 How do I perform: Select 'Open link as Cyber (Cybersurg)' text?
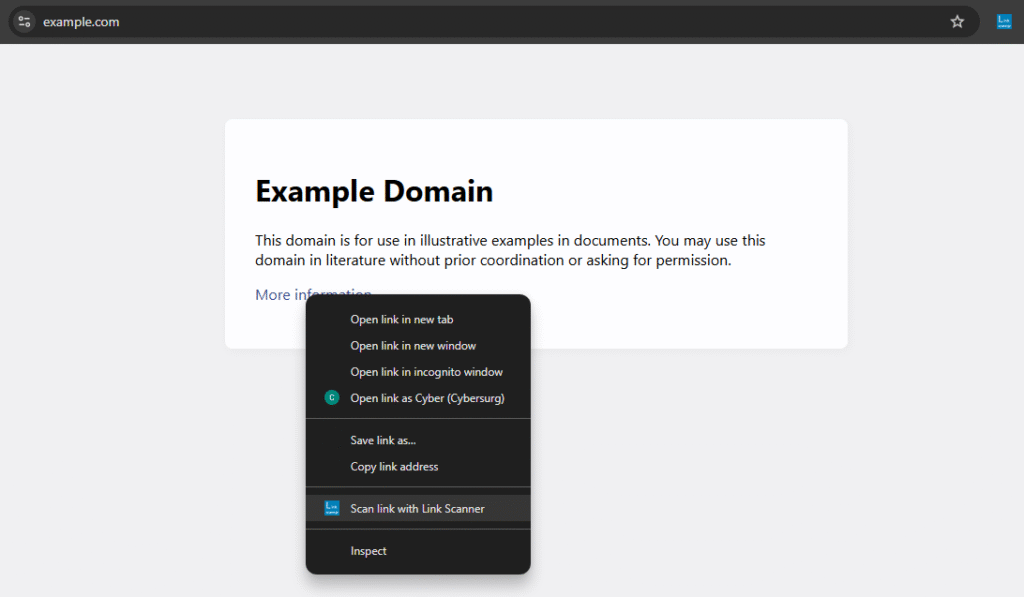(427, 398)
